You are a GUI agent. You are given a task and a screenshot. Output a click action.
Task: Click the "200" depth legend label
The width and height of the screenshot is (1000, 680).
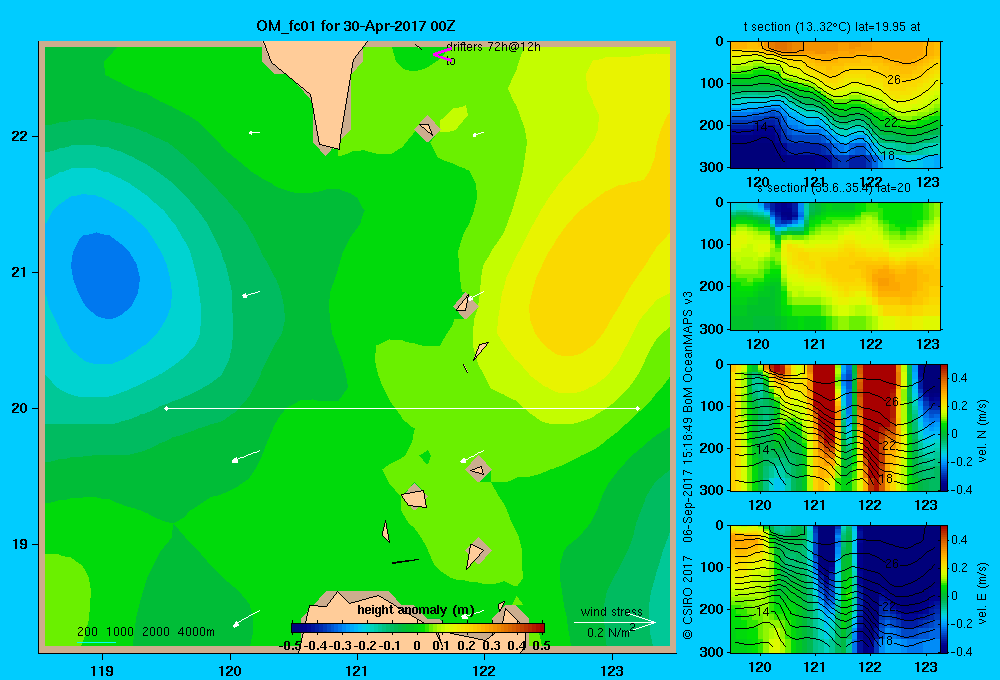87,632
